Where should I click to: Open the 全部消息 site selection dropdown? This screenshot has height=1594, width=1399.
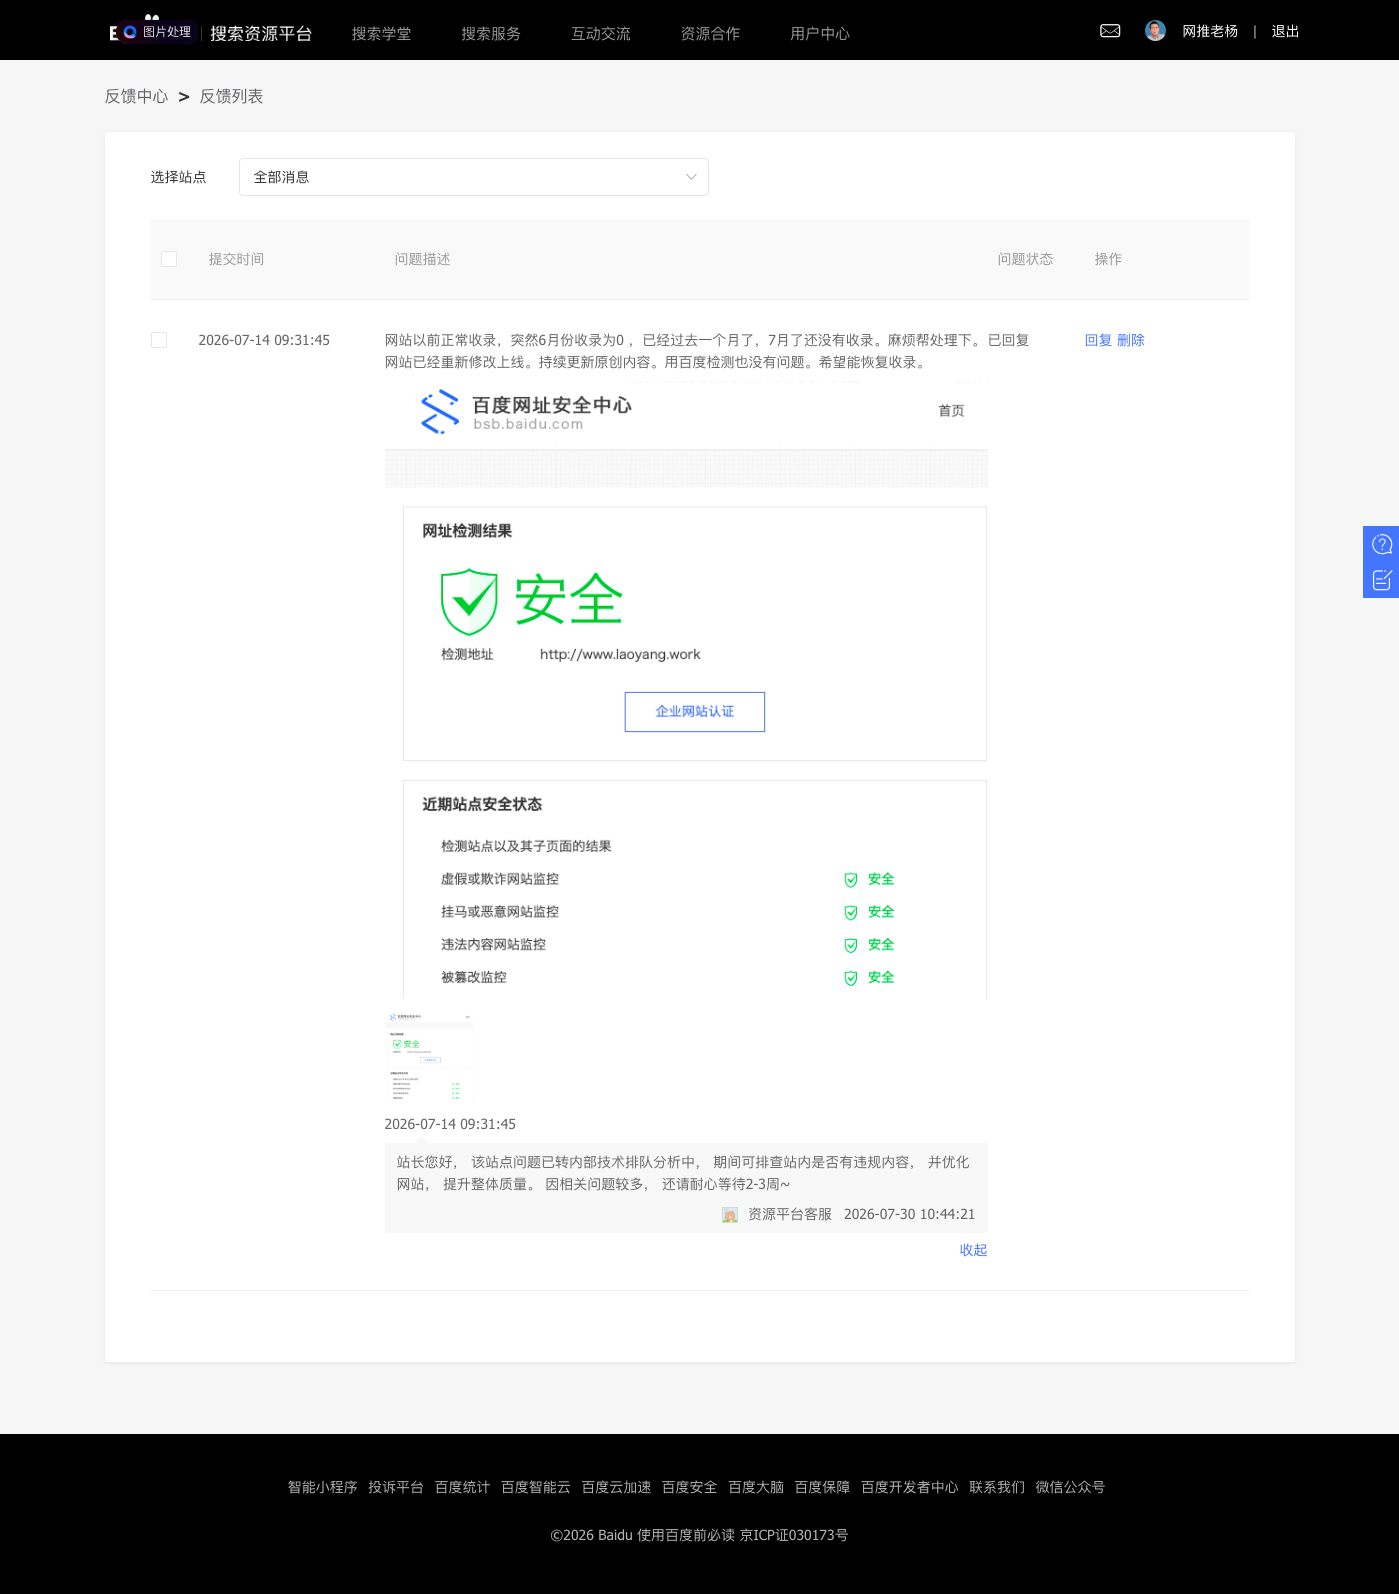pyautogui.click(x=474, y=177)
